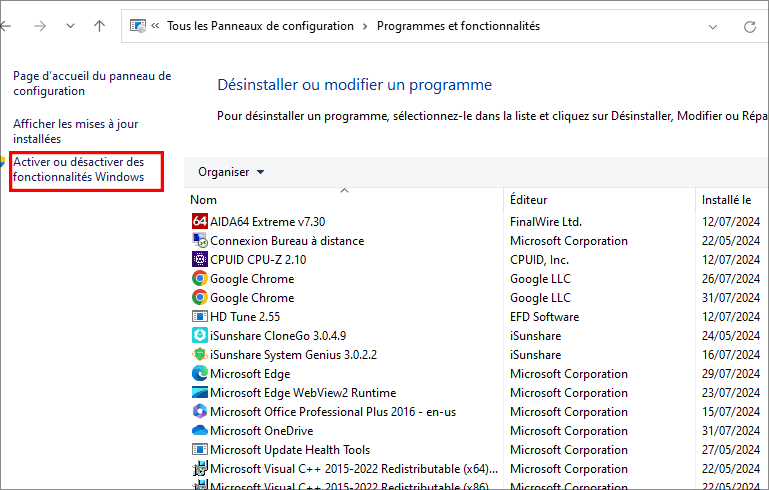The height and width of the screenshot is (490, 769).
Task: Click the Tous les Panneaux de configuration breadcrumb
Action: coord(260,26)
